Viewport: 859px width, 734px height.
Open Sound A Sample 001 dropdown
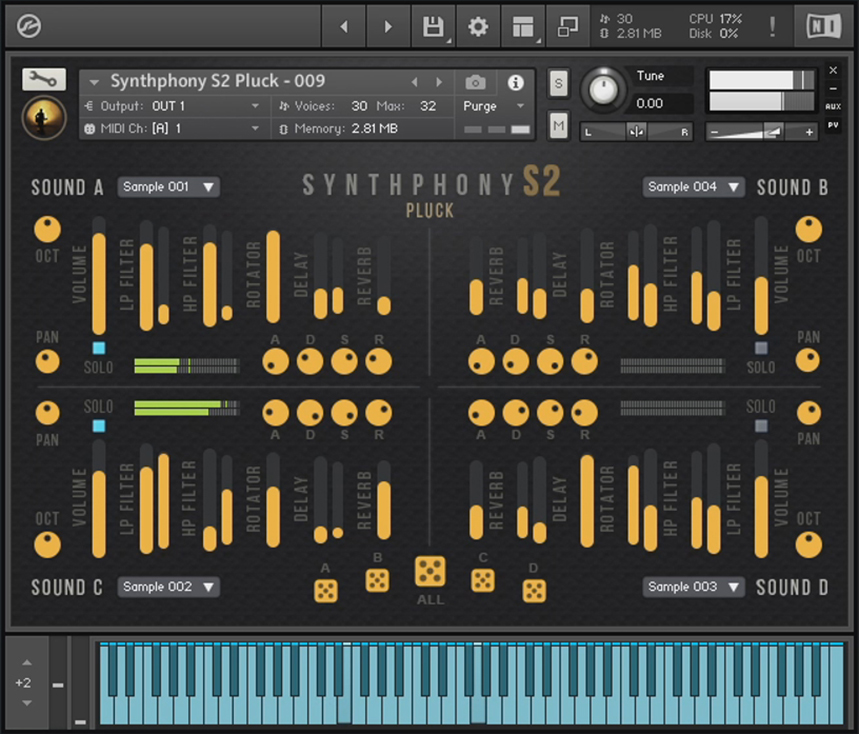pos(169,187)
